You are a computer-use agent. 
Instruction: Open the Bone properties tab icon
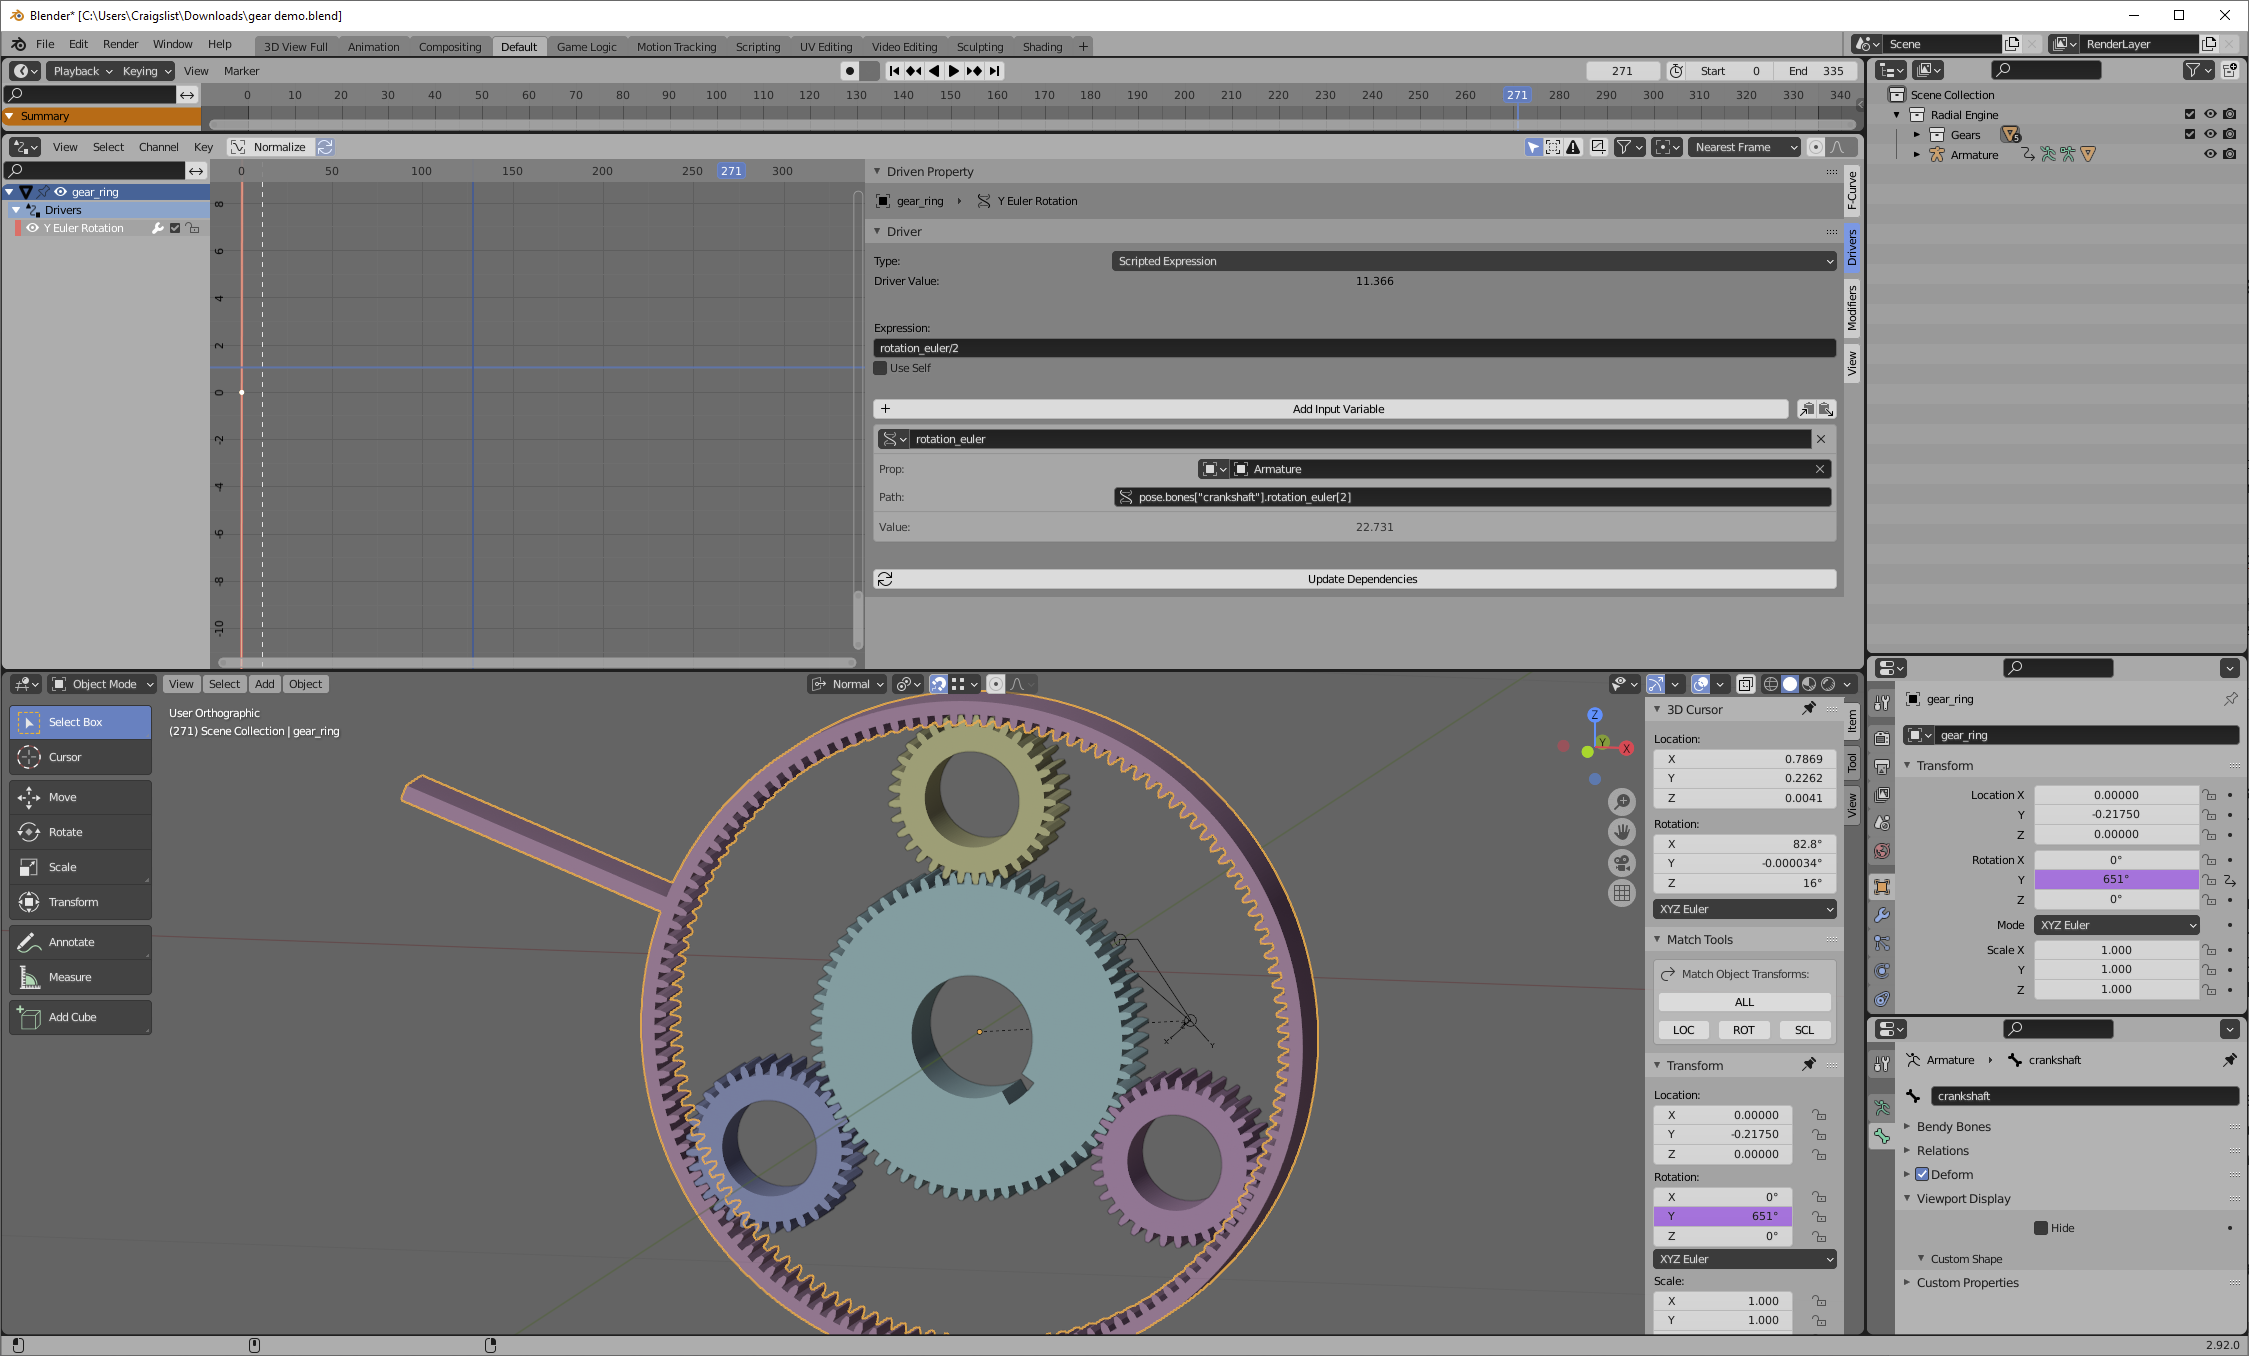[1882, 1136]
